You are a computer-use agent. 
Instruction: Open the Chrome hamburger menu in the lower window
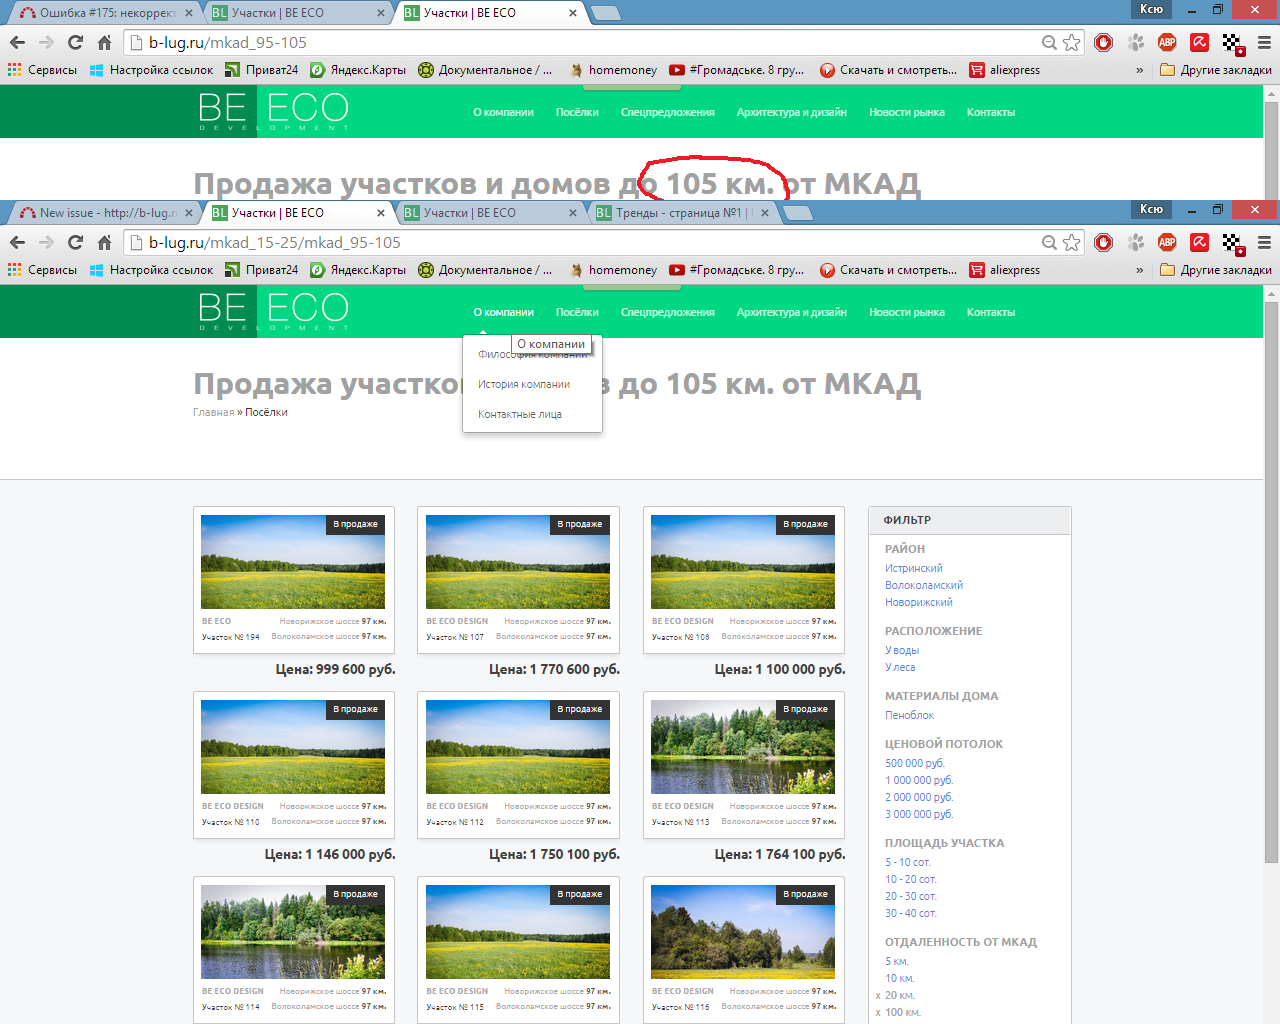[x=1264, y=243]
